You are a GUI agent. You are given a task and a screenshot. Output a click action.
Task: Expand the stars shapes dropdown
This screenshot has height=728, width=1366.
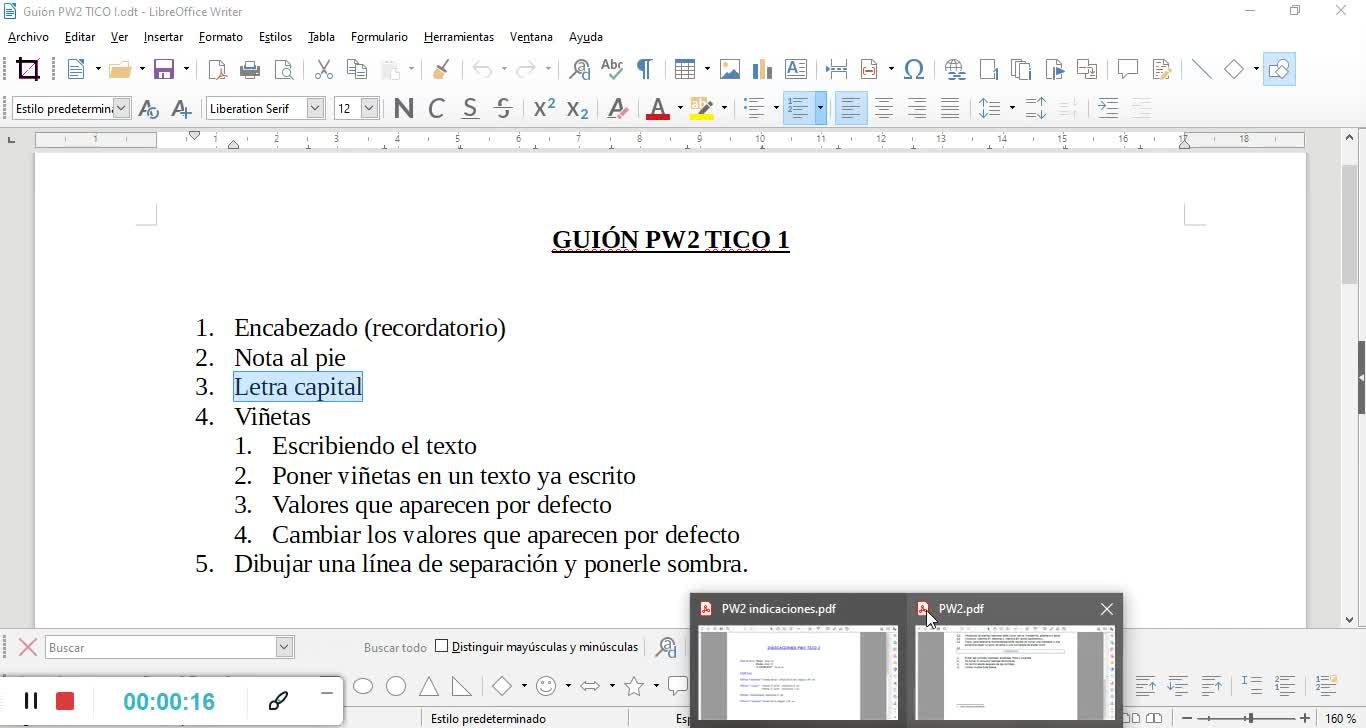click(x=656, y=686)
